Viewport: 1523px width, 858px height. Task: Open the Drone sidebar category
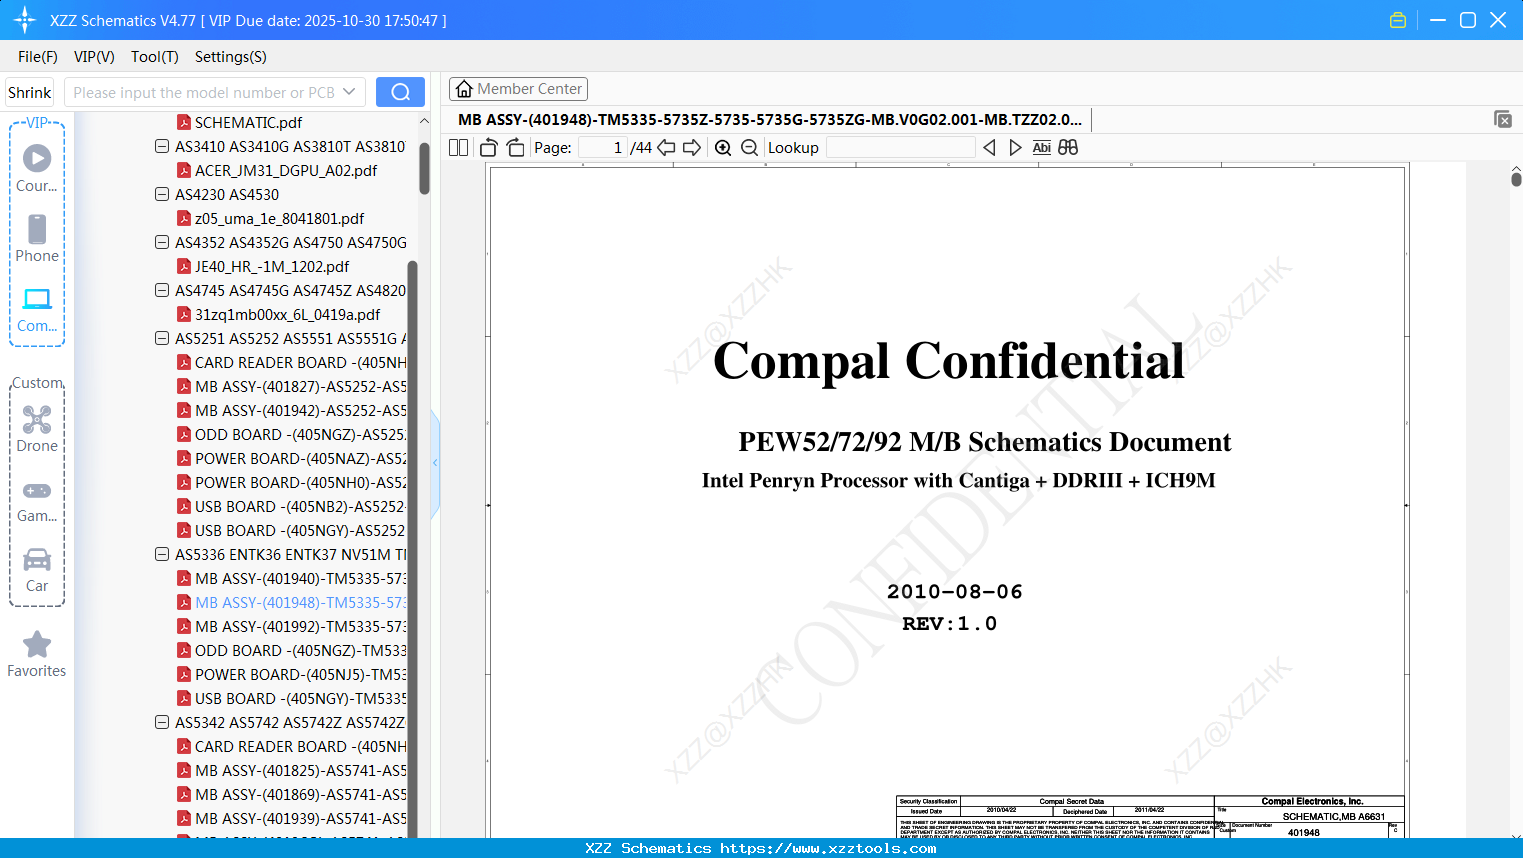(37, 428)
